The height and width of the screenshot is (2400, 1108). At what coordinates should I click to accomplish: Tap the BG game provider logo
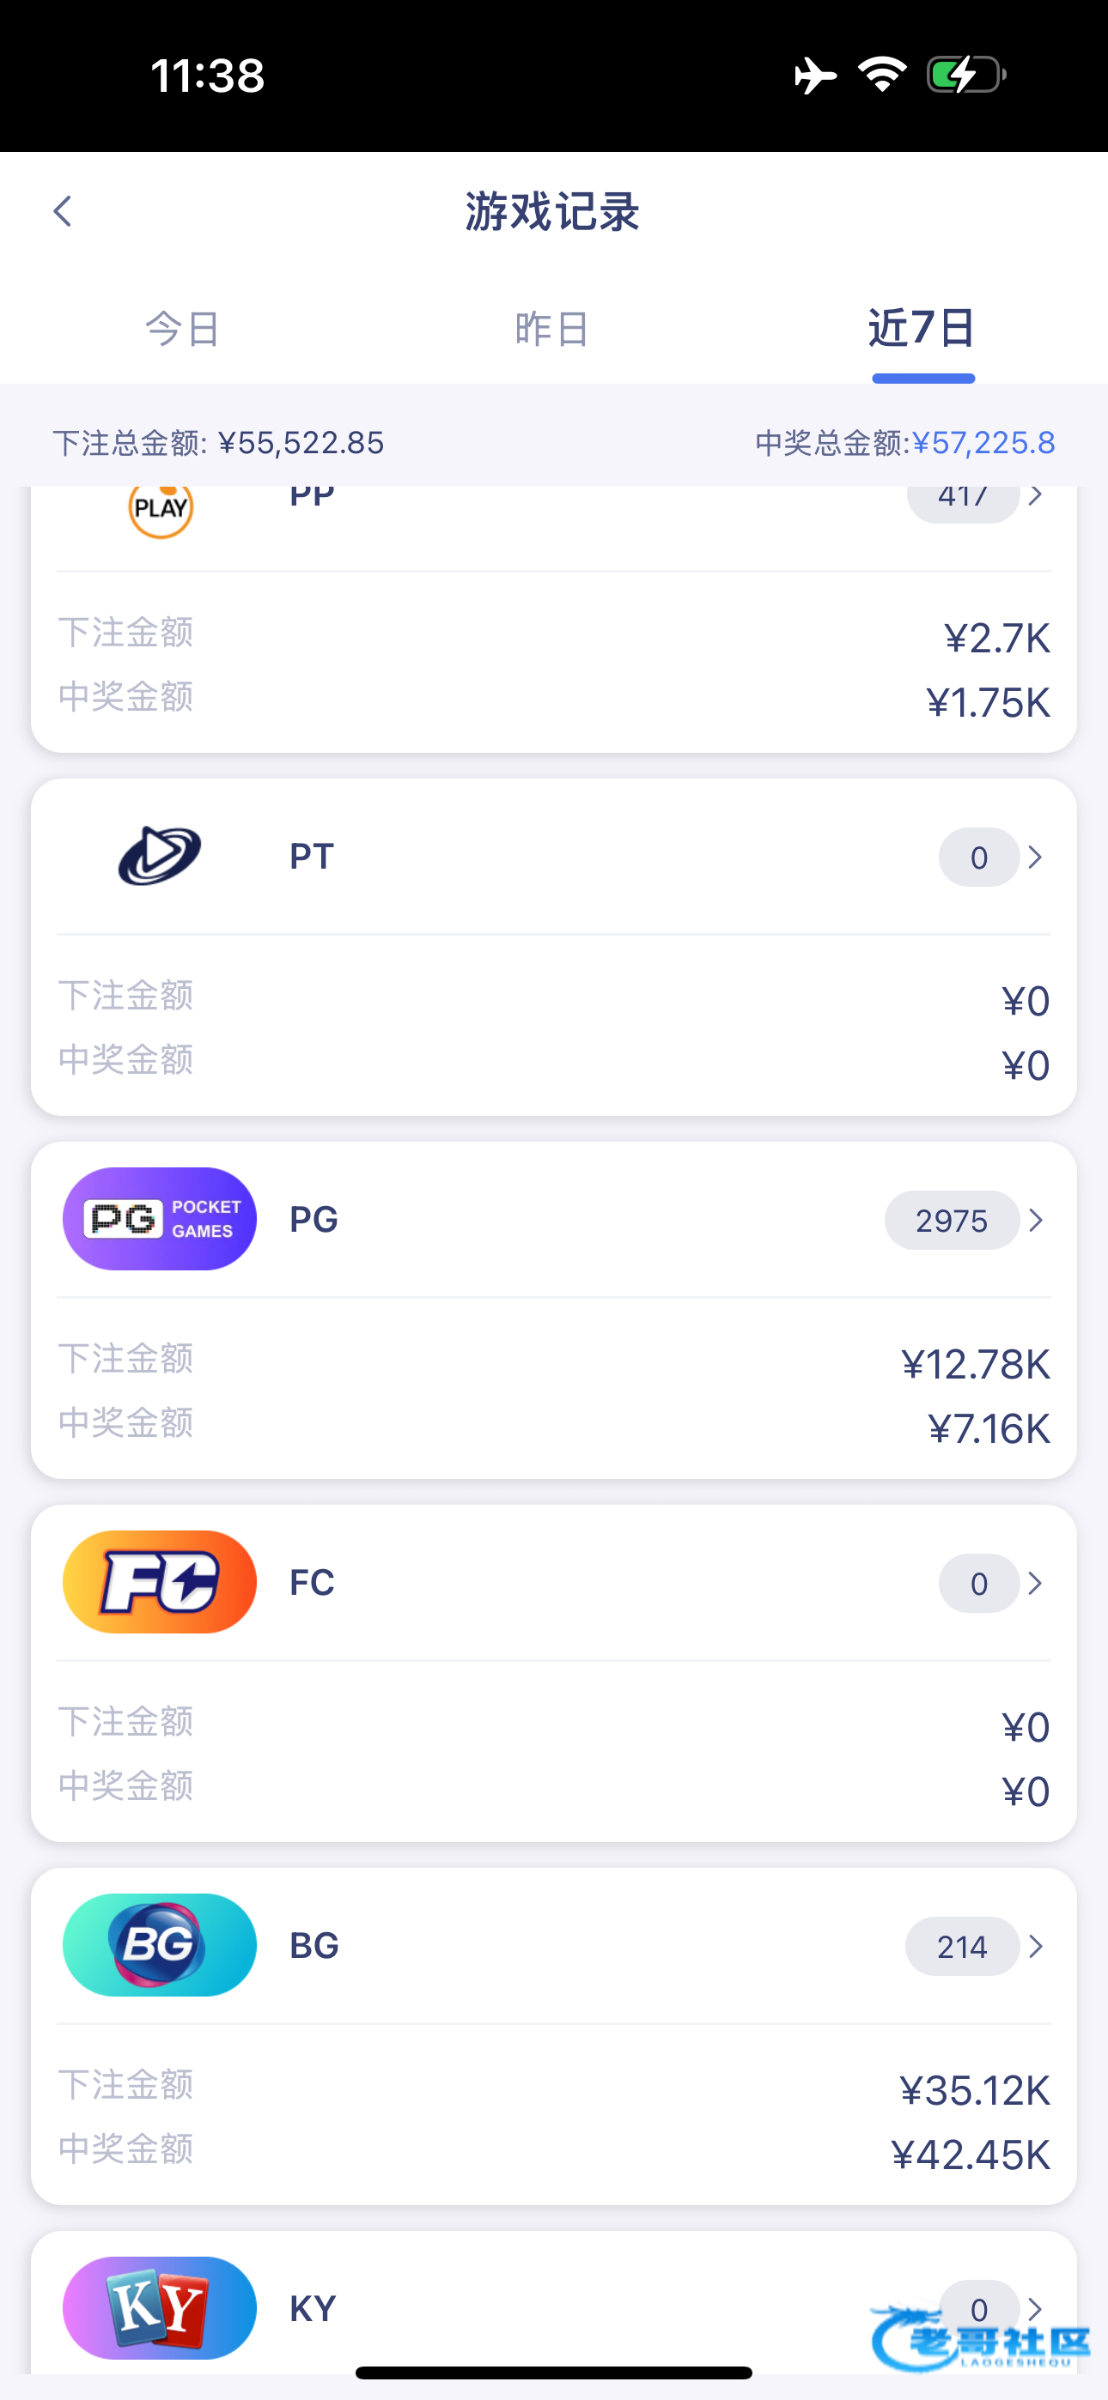pyautogui.click(x=160, y=1945)
